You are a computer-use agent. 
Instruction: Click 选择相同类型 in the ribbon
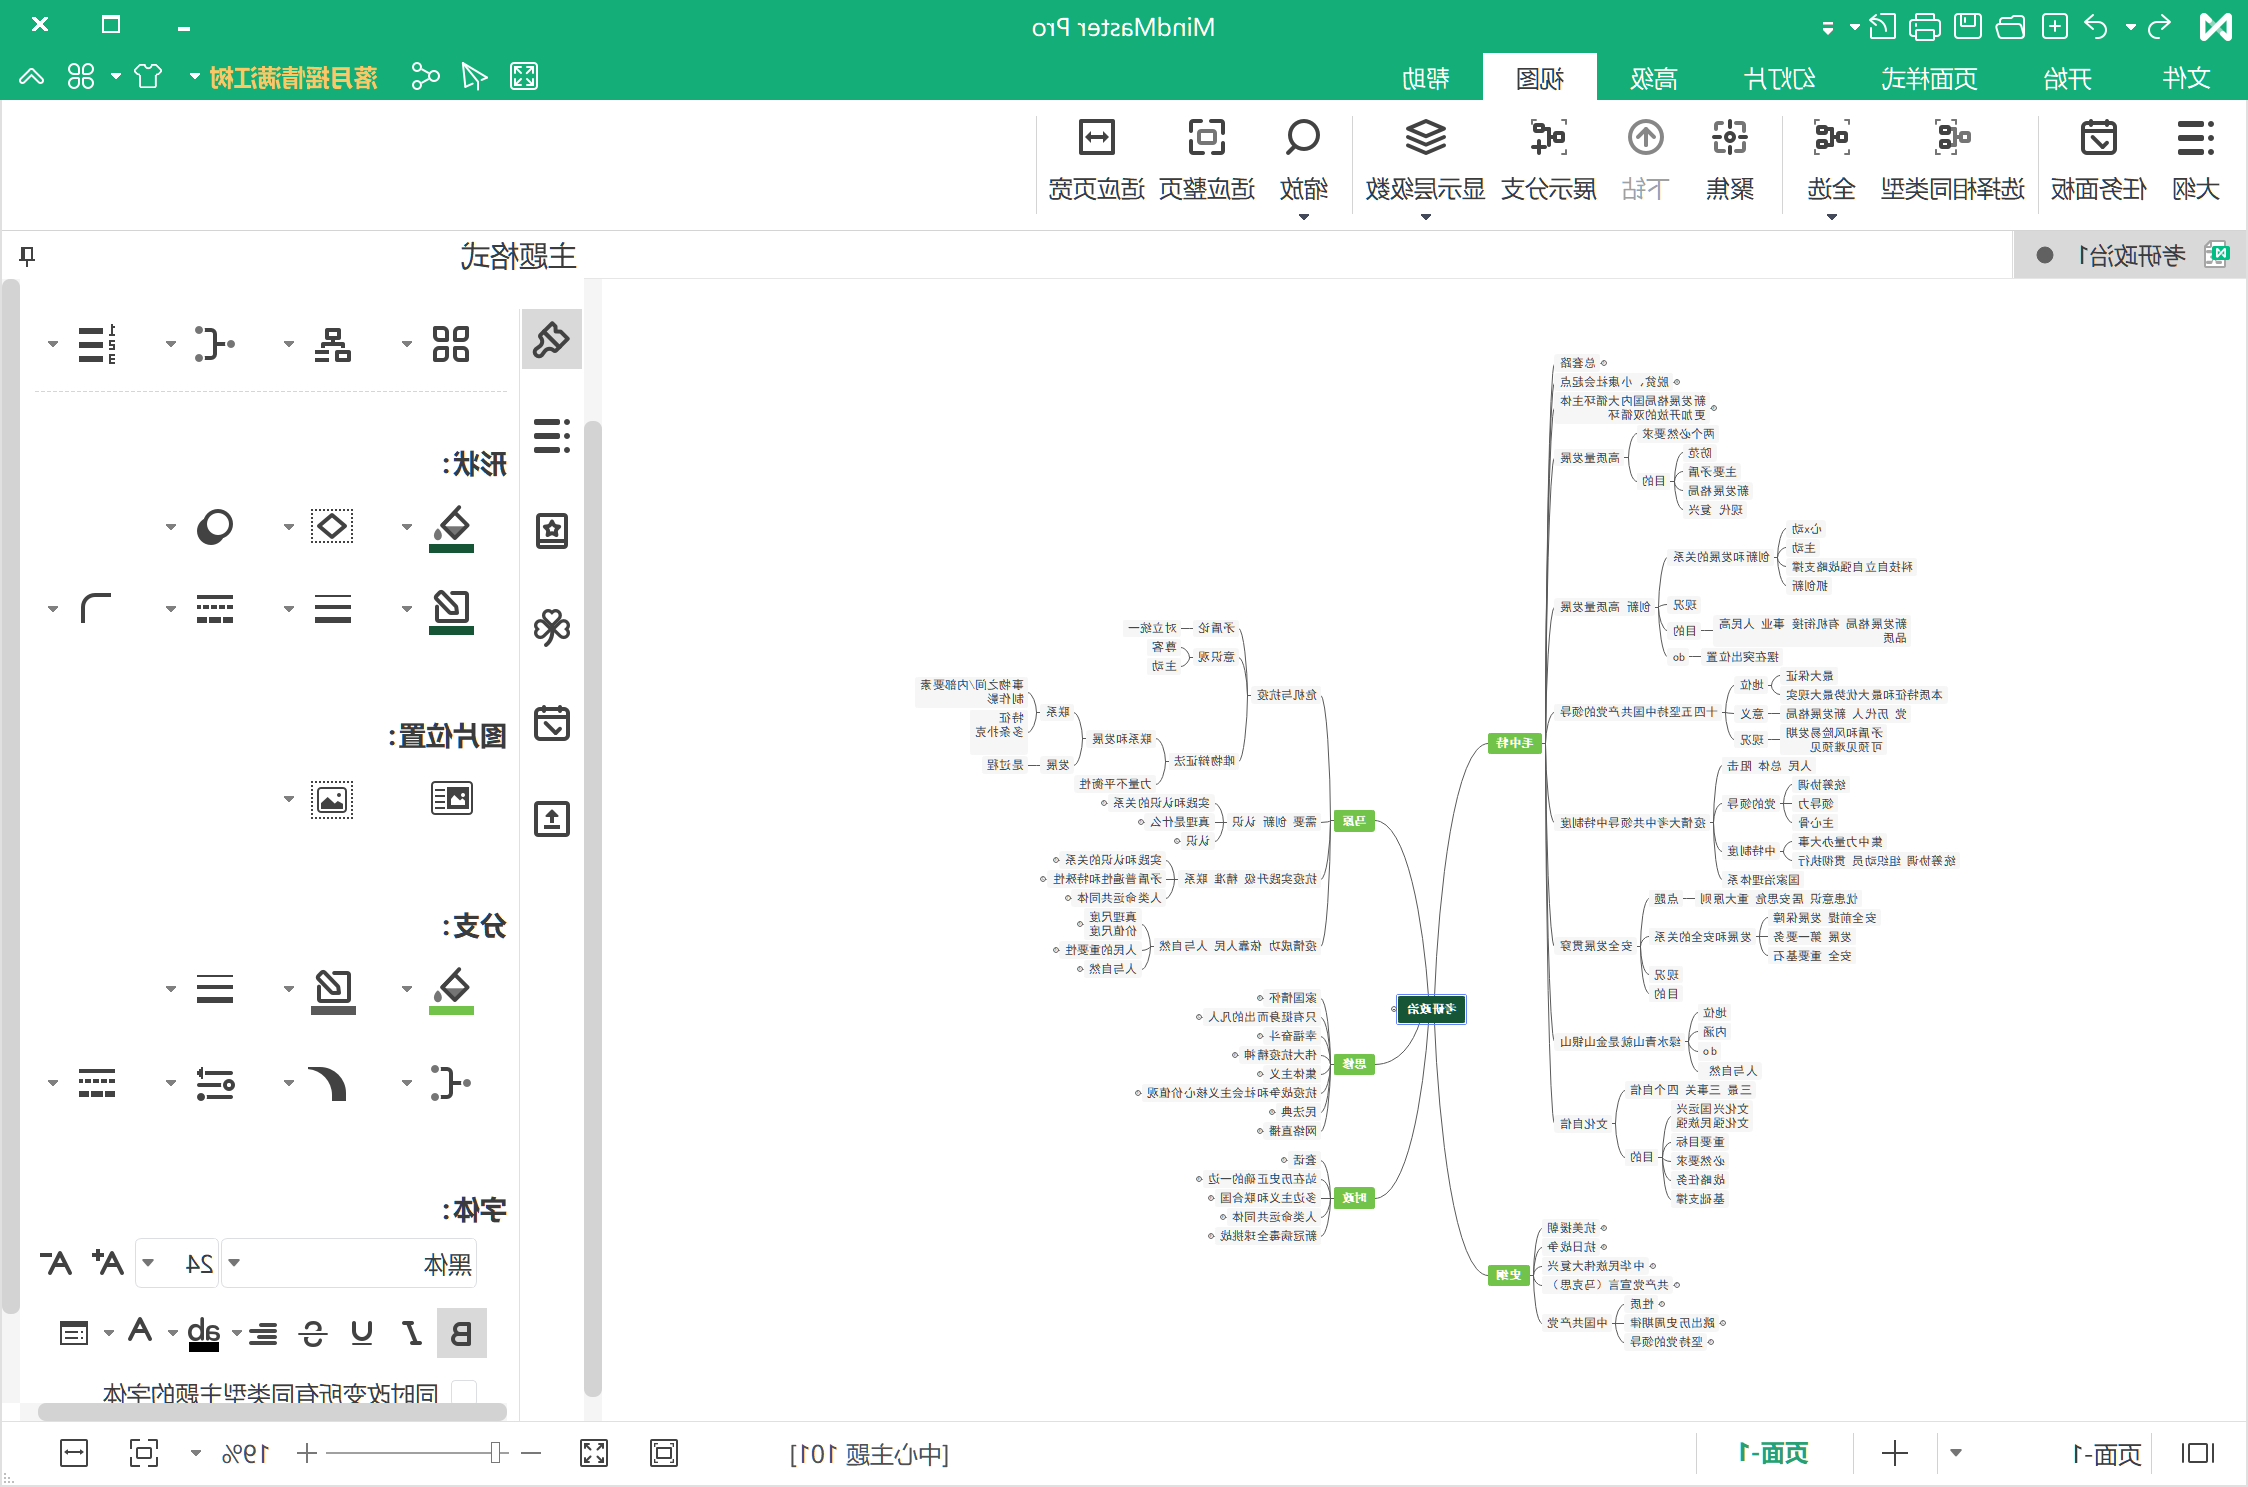pos(1952,160)
